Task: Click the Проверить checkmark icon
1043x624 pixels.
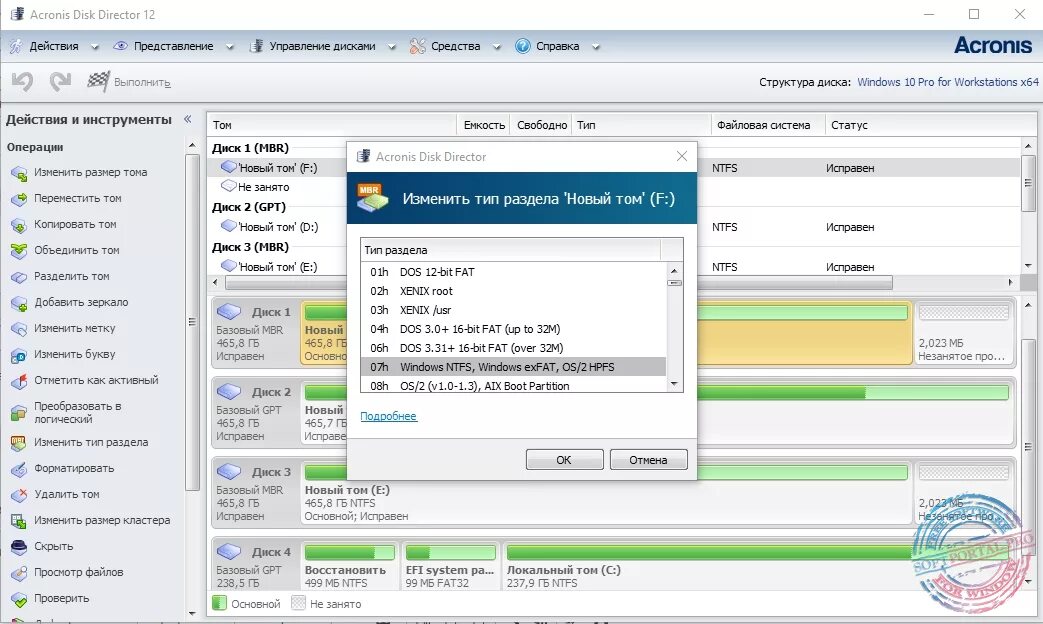Action: click(19, 599)
